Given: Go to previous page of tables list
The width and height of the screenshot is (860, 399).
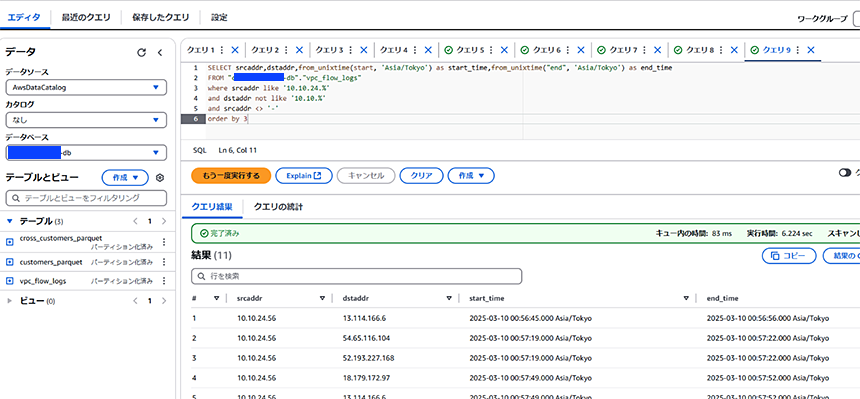Looking at the screenshot, I should point(135,221).
